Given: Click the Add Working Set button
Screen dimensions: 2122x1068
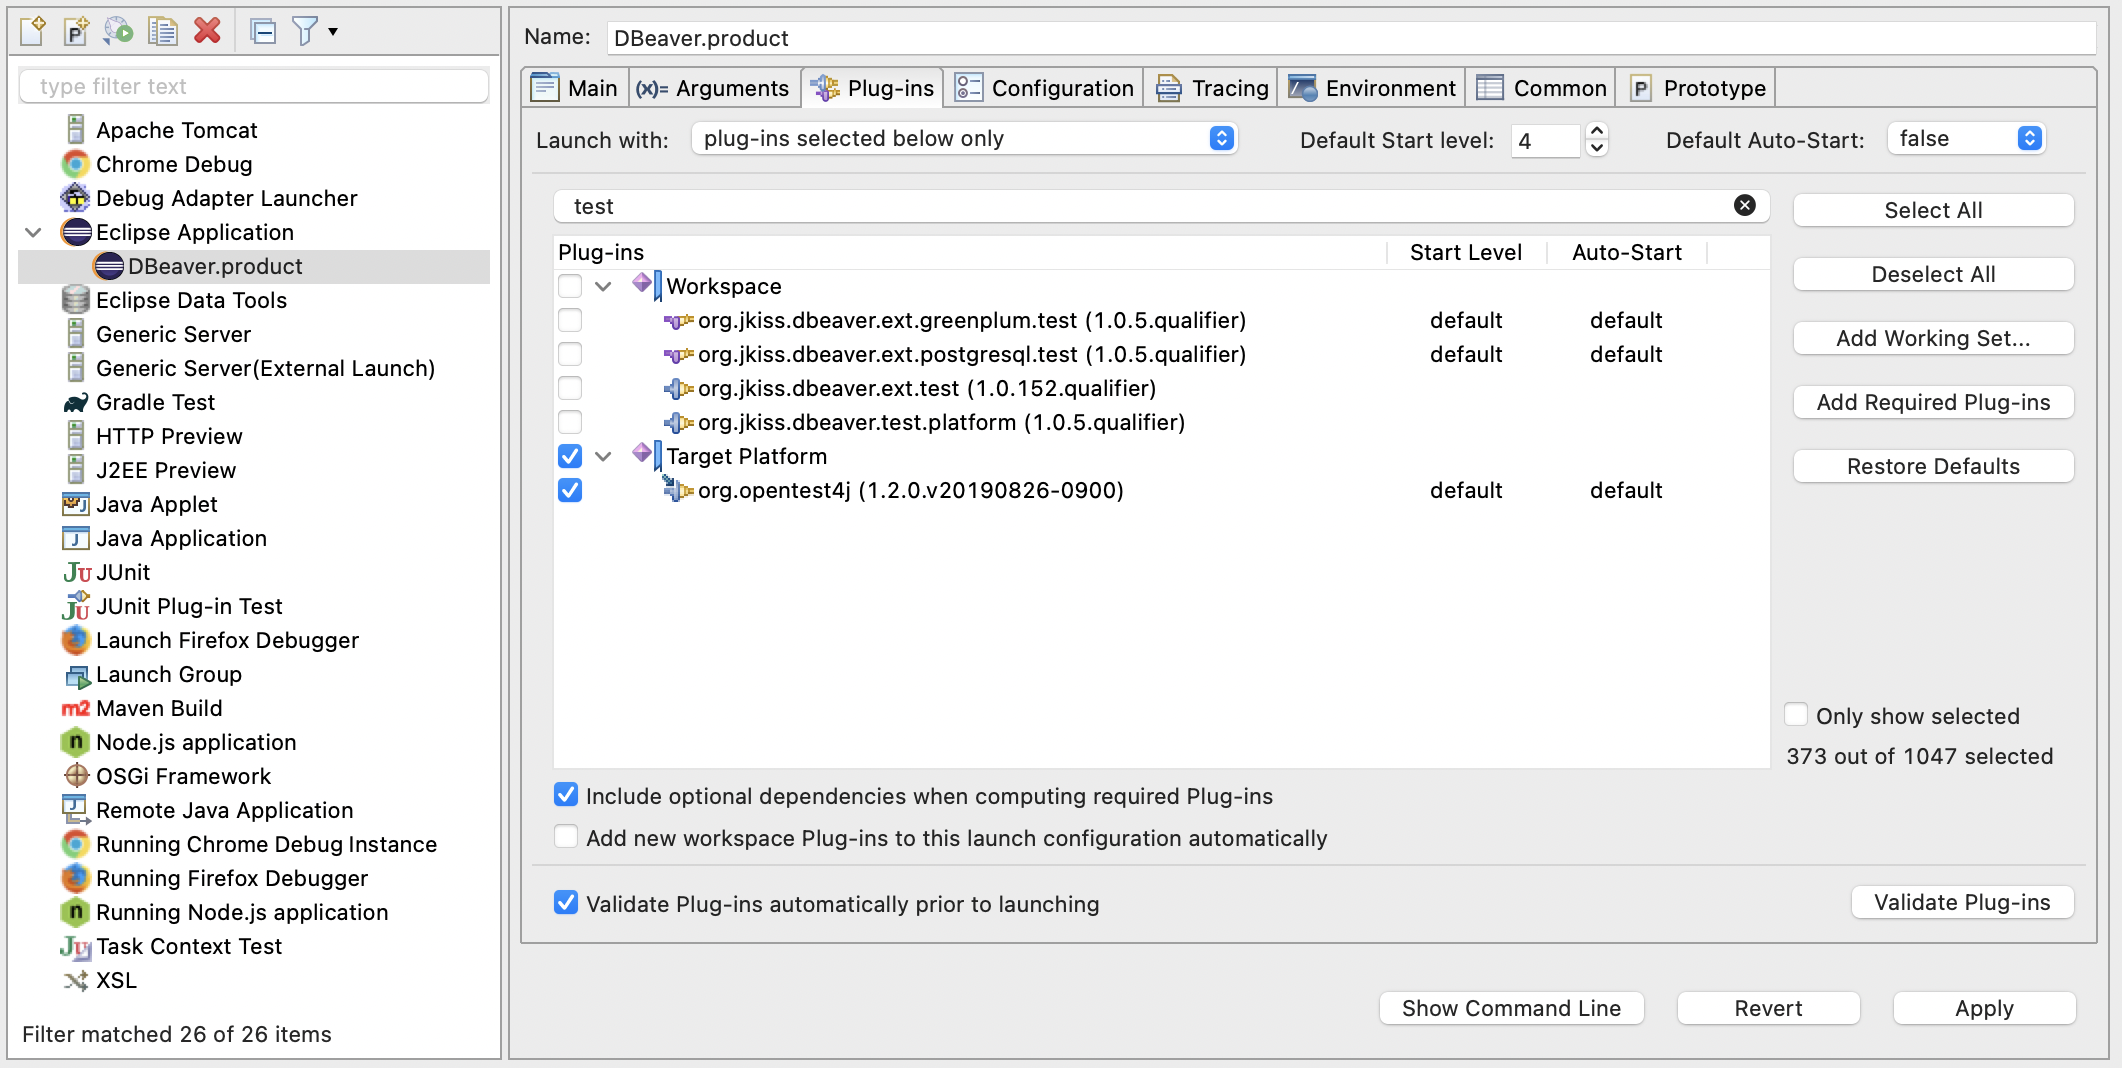Looking at the screenshot, I should pos(1933,338).
